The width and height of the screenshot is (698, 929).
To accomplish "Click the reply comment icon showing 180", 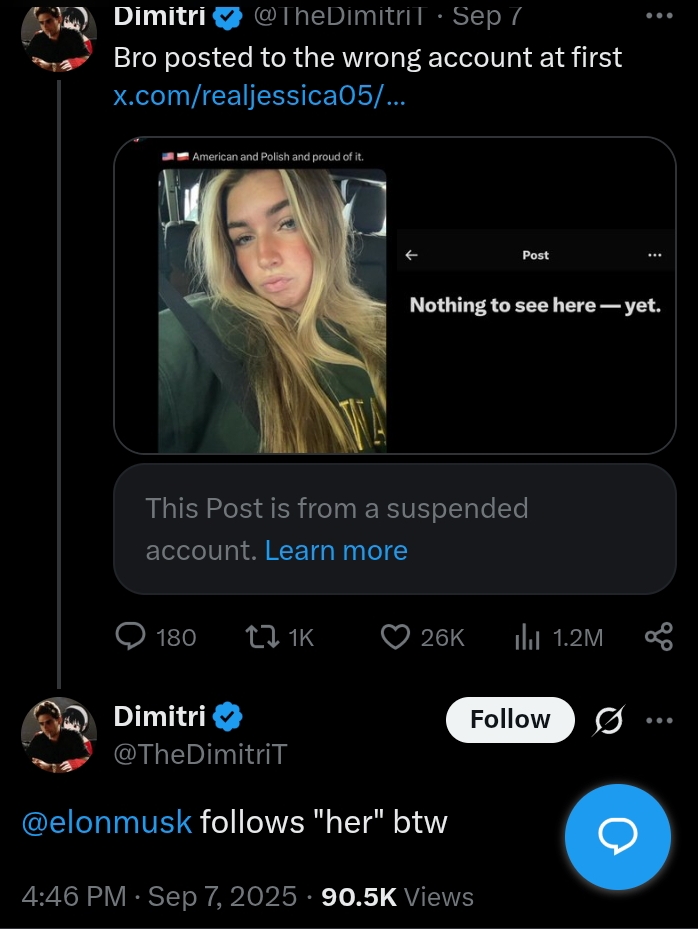I will pos(132,637).
